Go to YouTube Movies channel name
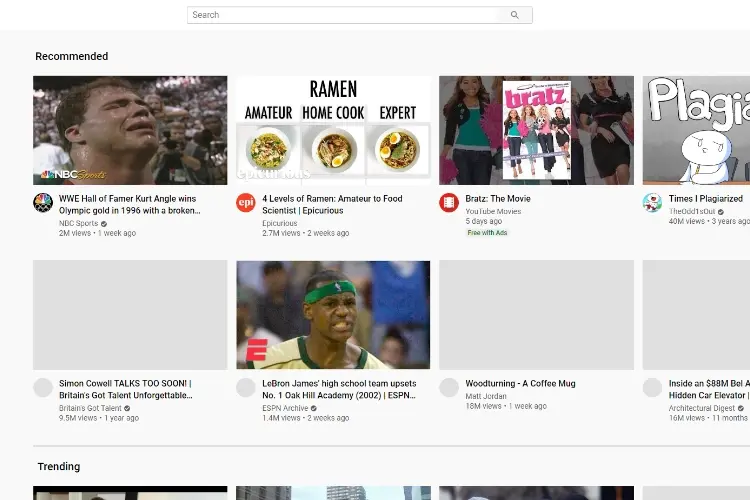The width and height of the screenshot is (750, 500). [493, 211]
